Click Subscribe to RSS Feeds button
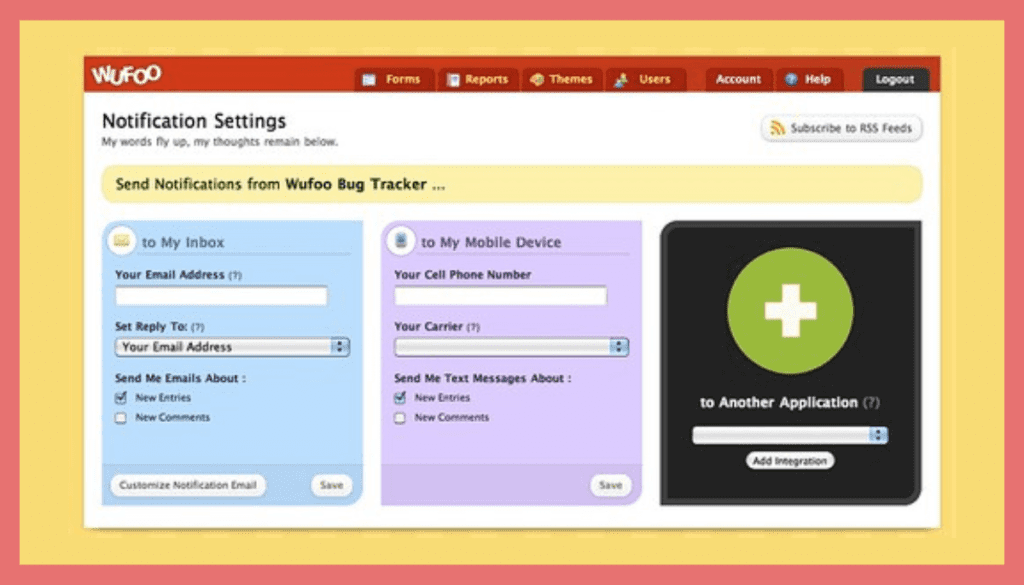1024x585 pixels. coord(842,128)
